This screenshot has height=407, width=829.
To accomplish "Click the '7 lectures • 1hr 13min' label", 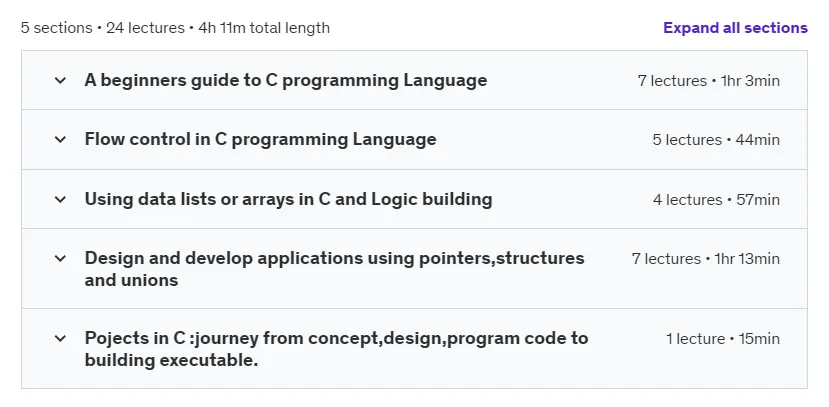I will pos(706,259).
